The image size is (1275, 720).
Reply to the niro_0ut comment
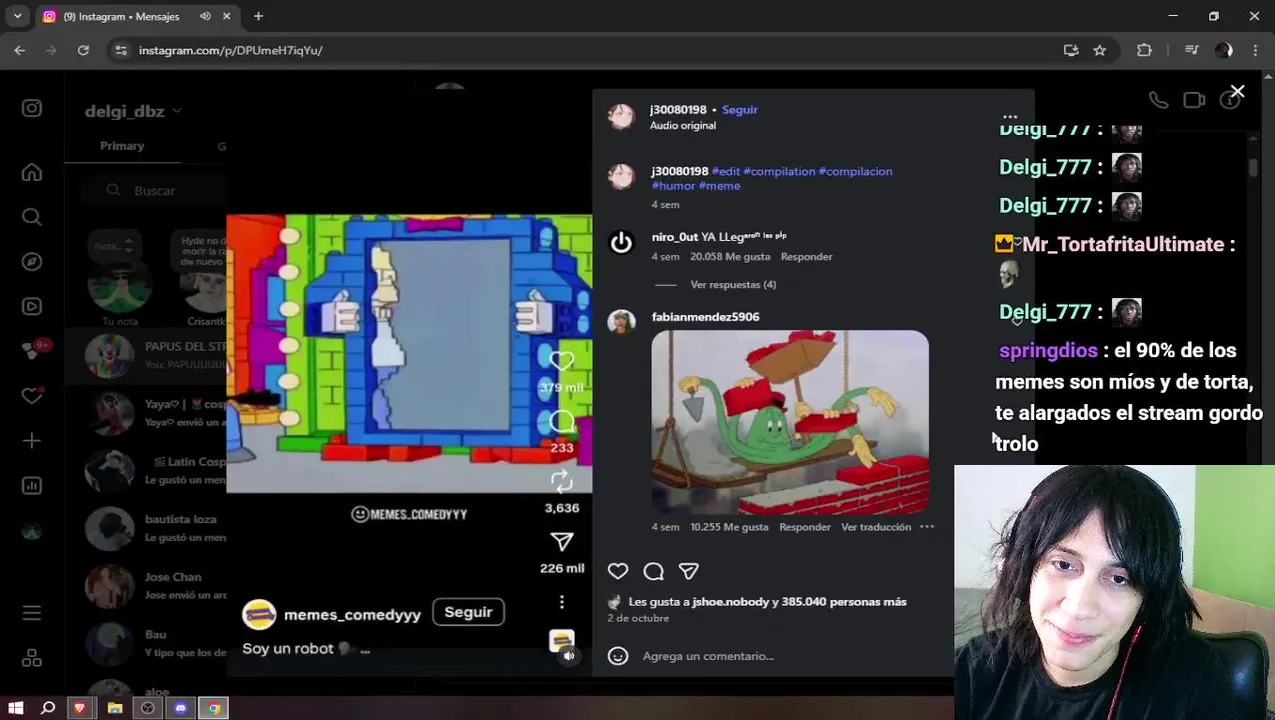(x=806, y=257)
